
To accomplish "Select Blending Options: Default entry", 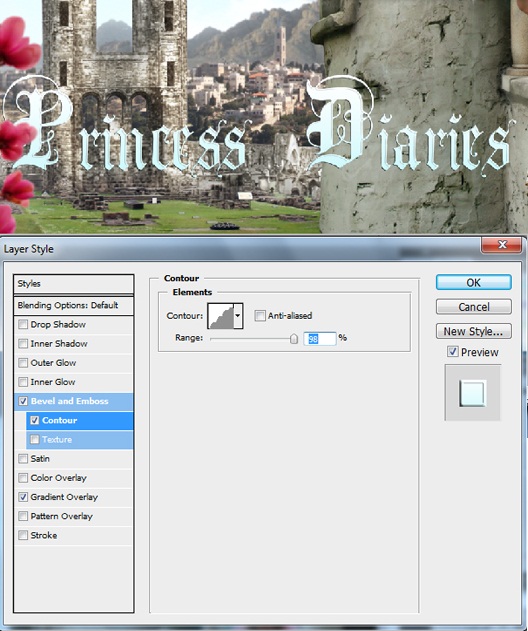I will (73, 305).
